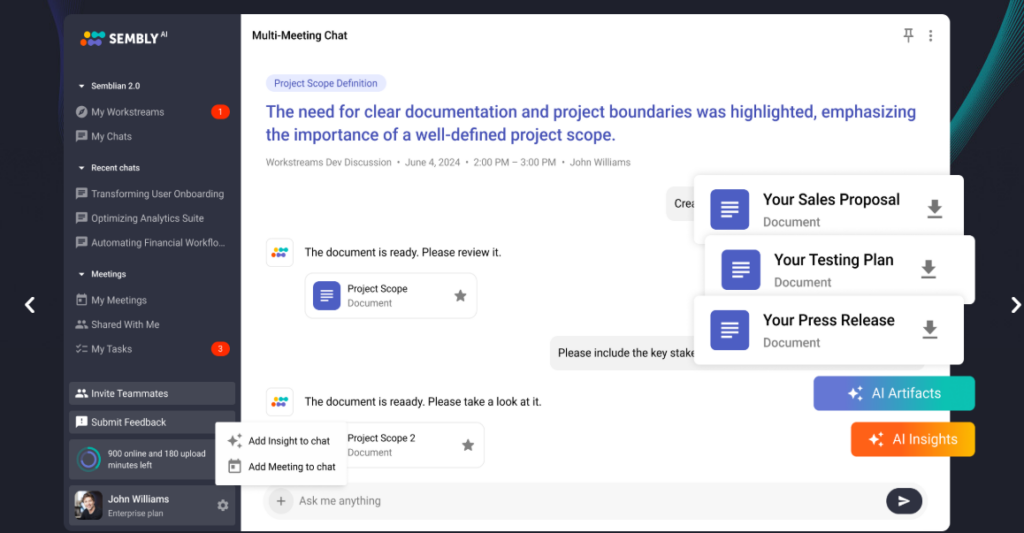Click the My Tasks badge showing 3
The height and width of the screenshot is (533, 1024).
point(220,349)
